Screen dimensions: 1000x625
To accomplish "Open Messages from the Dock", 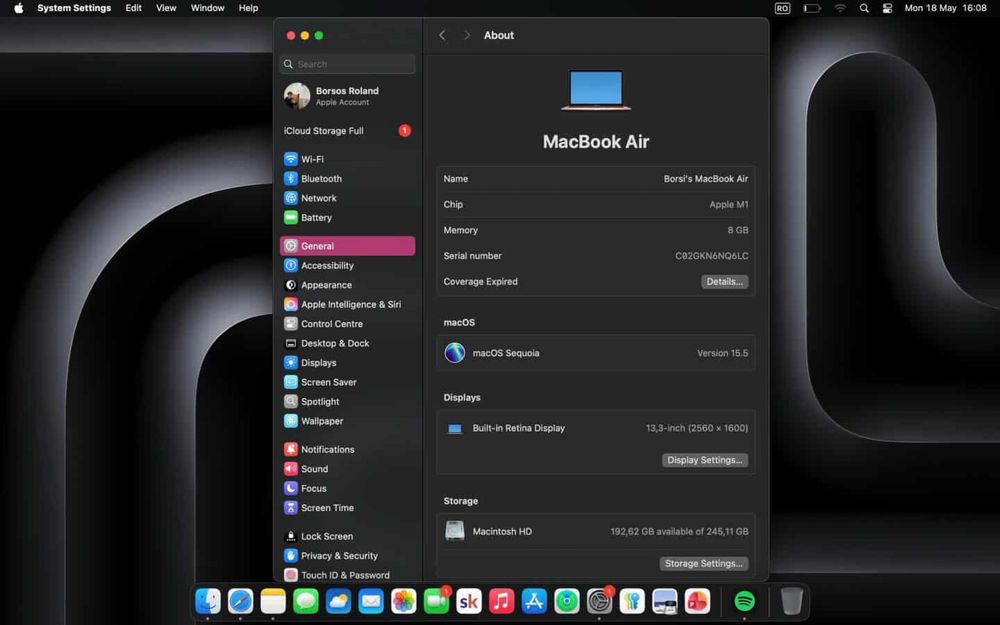I will point(306,601).
